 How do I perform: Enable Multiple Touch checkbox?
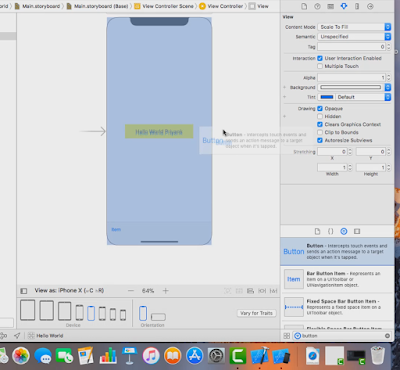click(x=320, y=66)
